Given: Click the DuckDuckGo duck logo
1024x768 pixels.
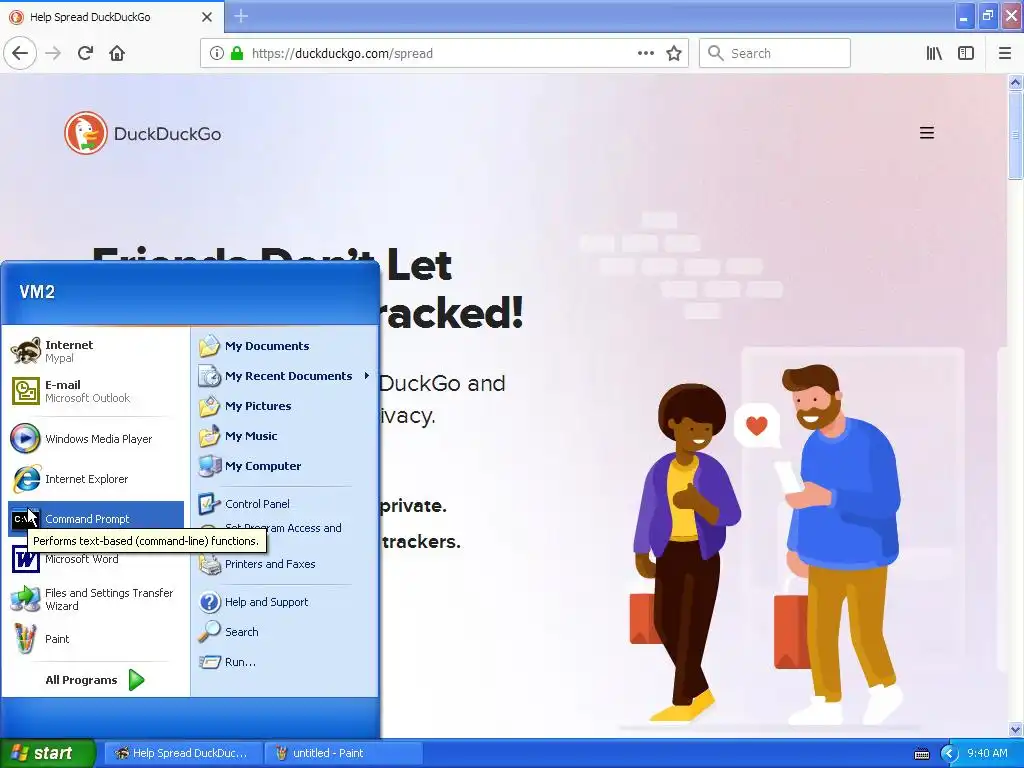Looking at the screenshot, I should point(86,133).
